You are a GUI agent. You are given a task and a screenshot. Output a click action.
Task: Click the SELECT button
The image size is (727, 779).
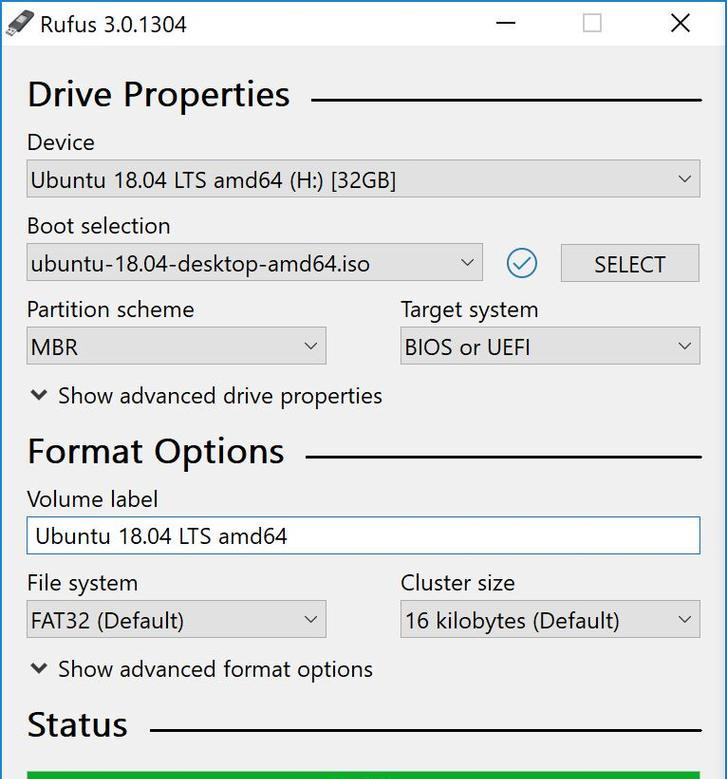(x=630, y=263)
